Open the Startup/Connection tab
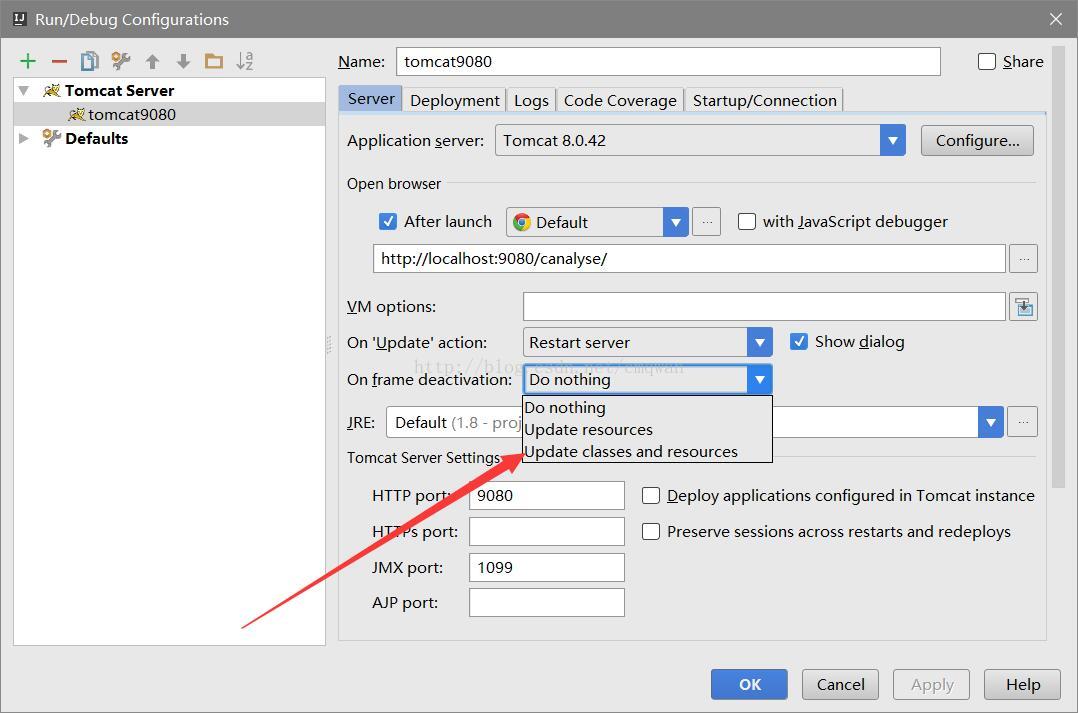The height and width of the screenshot is (713, 1078). pyautogui.click(x=764, y=100)
